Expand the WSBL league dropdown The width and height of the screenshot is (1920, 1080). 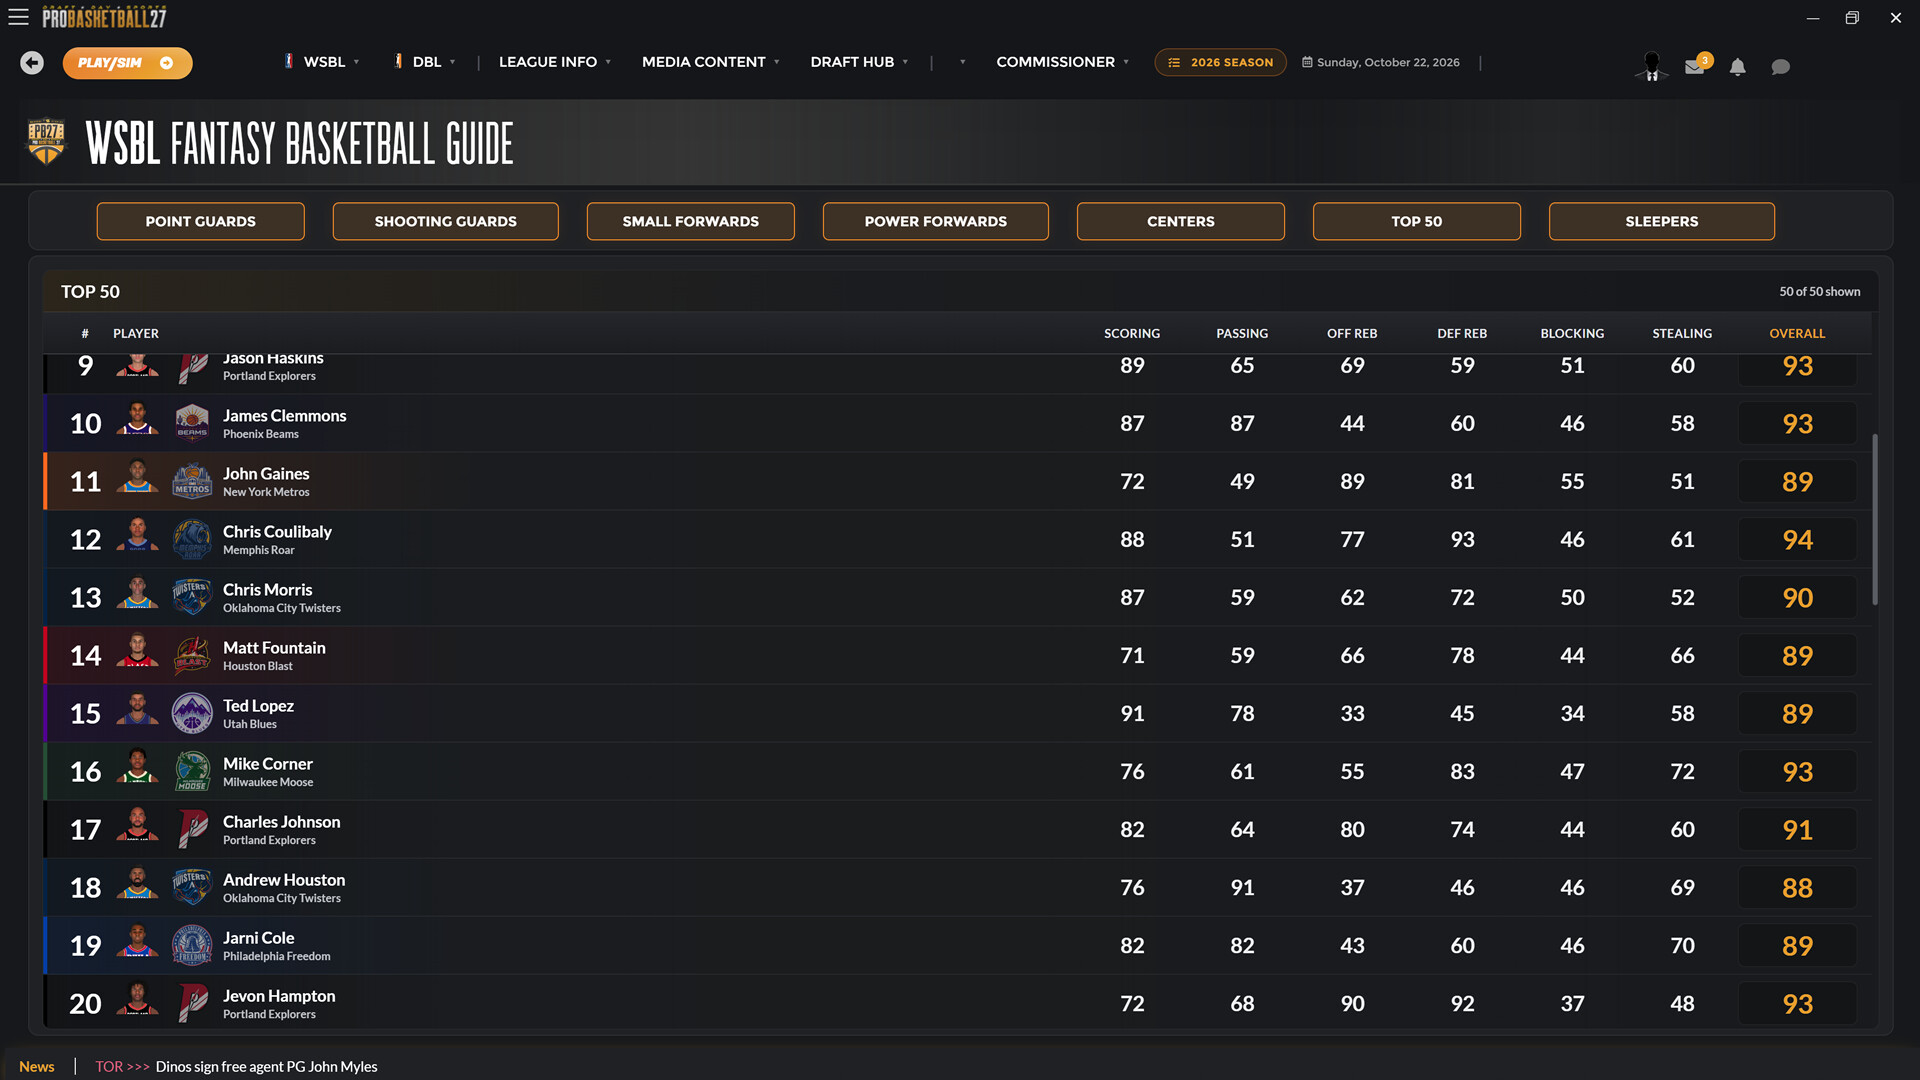[322, 62]
